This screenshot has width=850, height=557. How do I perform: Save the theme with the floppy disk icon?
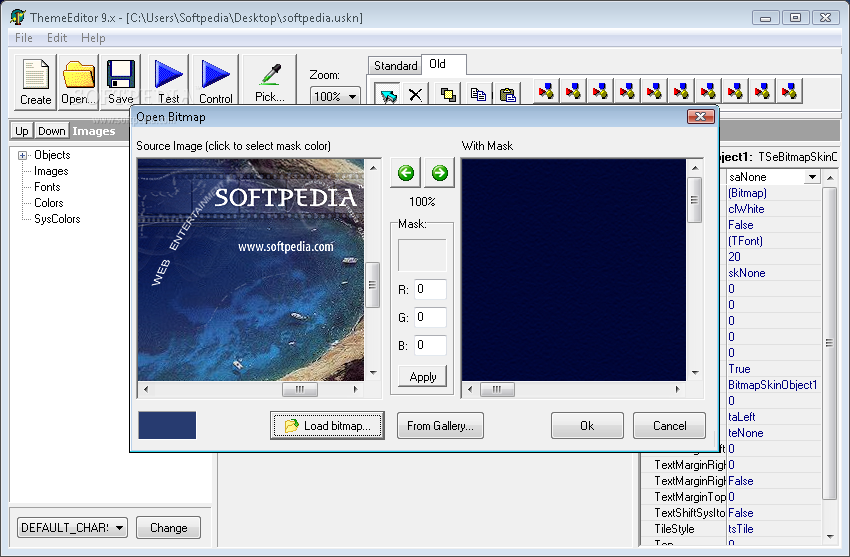[120, 82]
